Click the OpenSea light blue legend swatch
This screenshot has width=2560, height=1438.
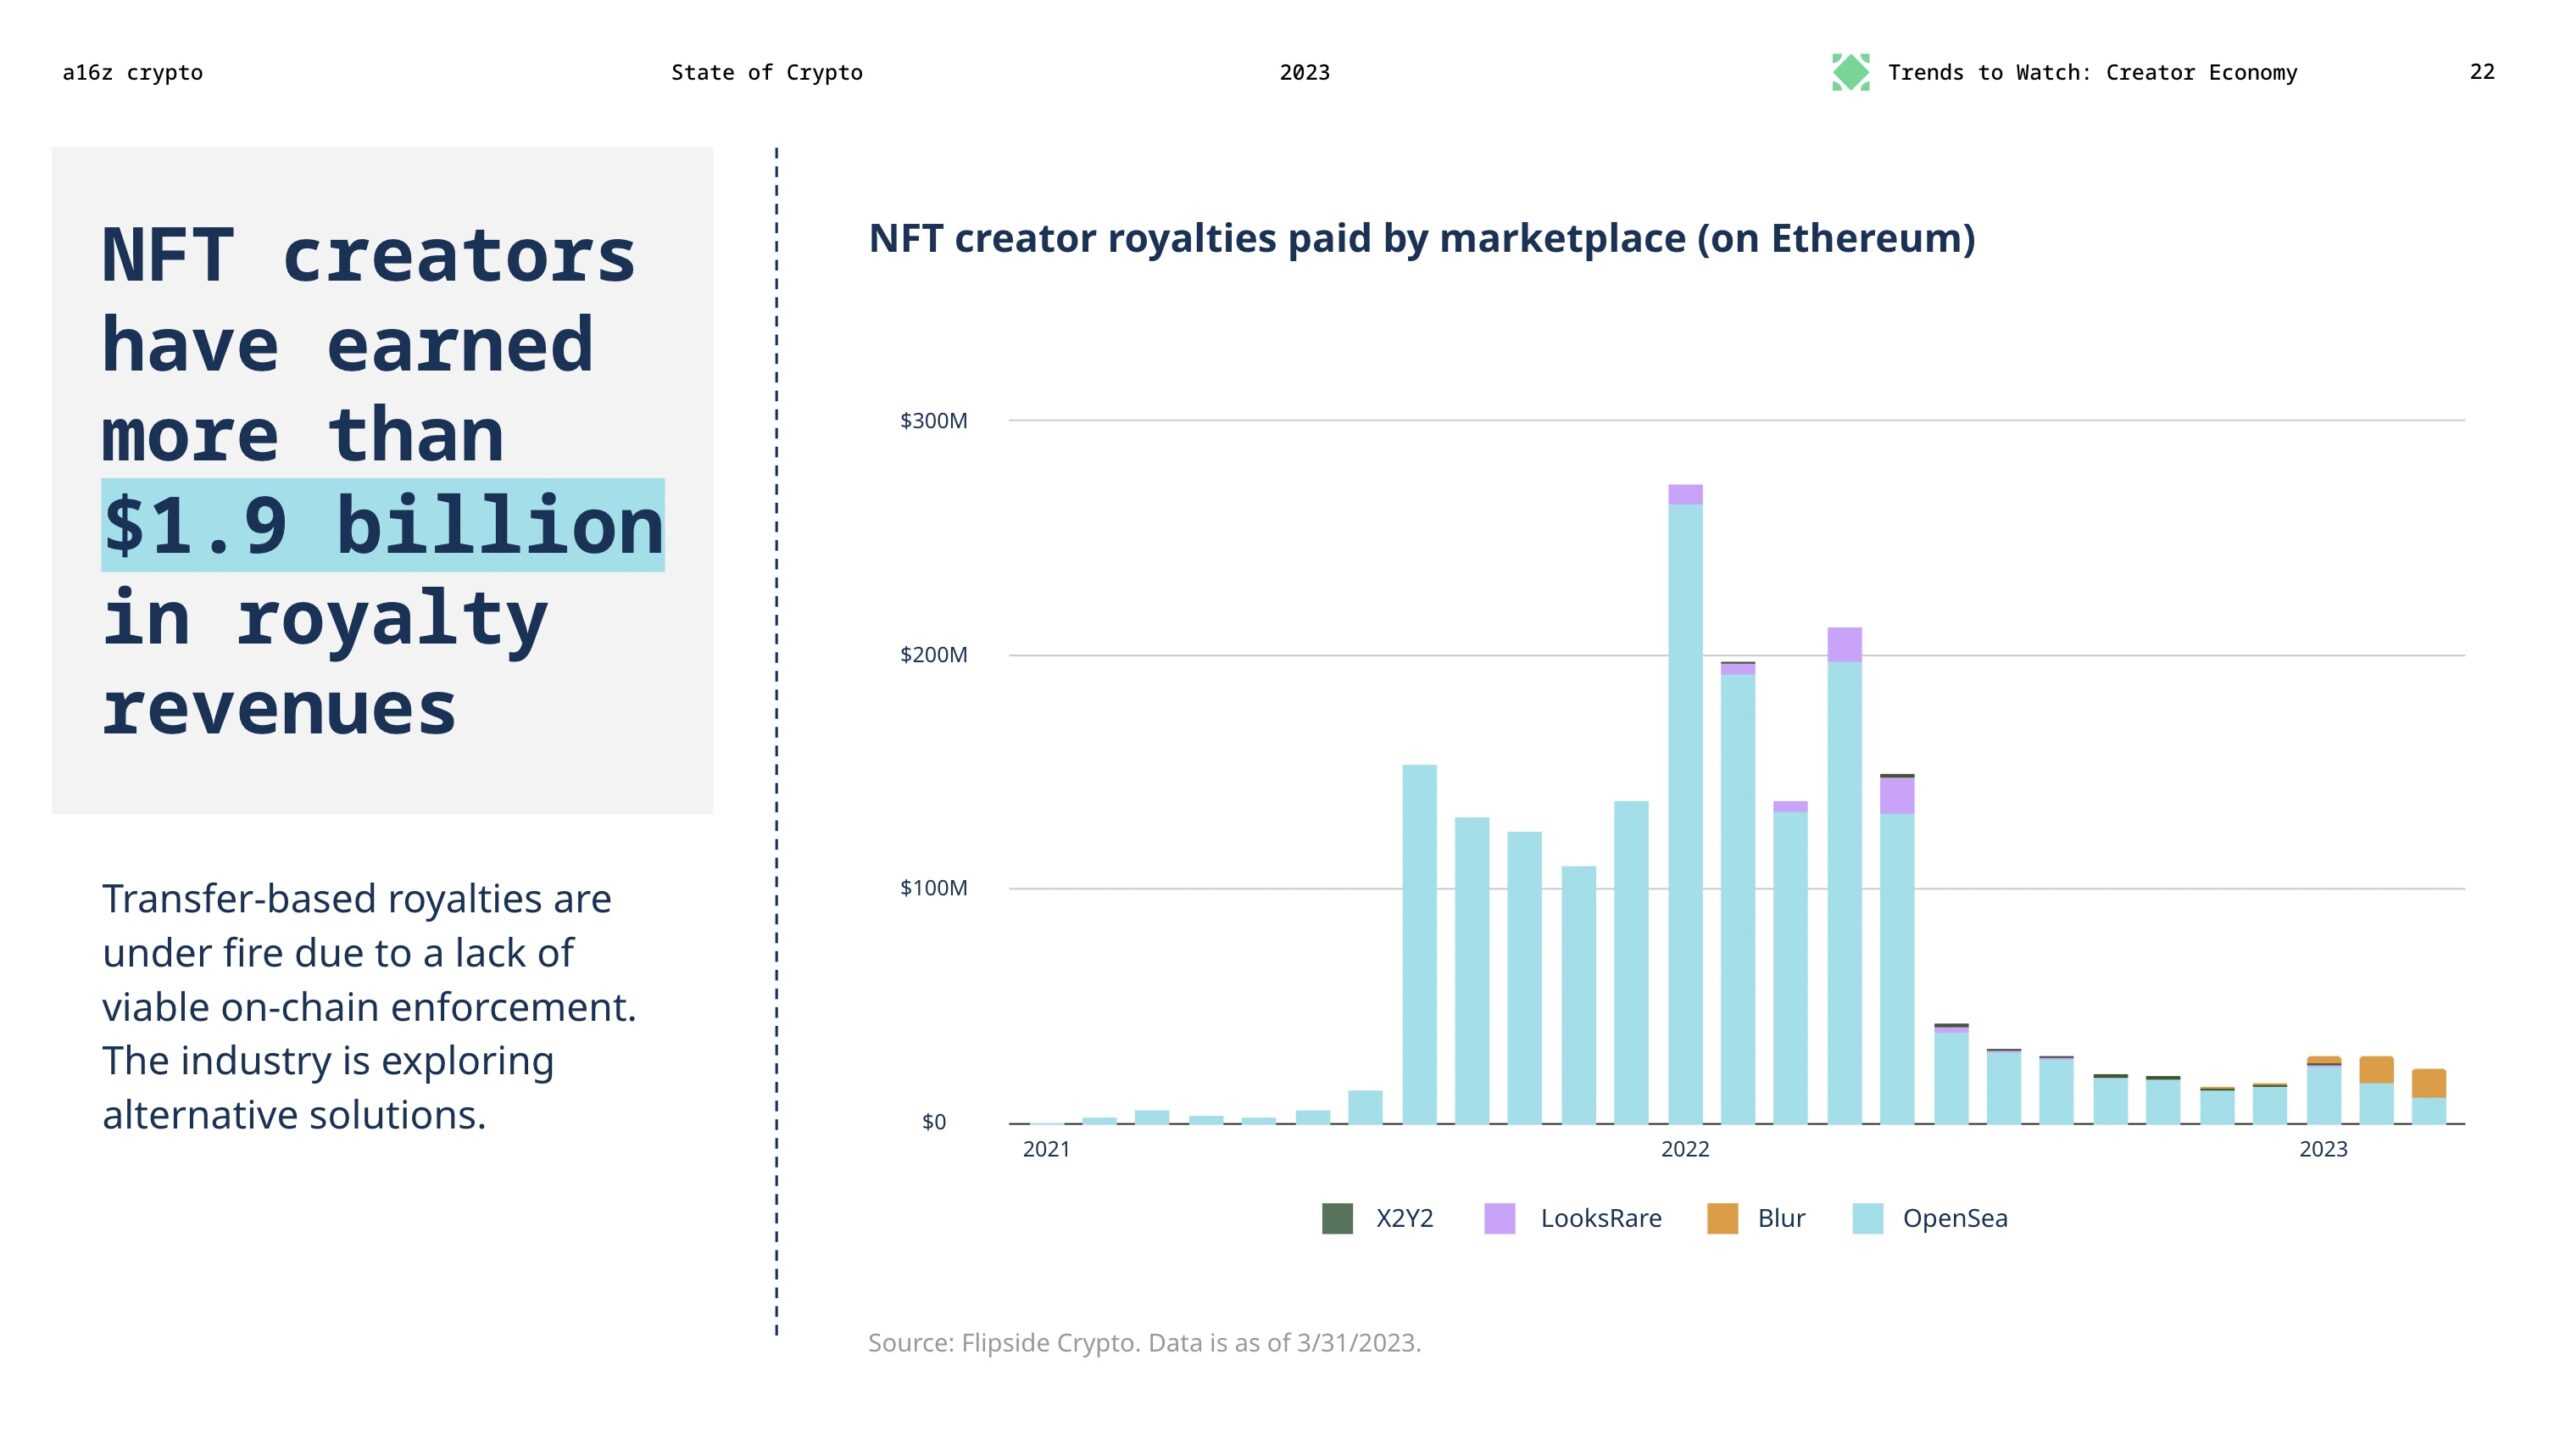(x=1867, y=1218)
